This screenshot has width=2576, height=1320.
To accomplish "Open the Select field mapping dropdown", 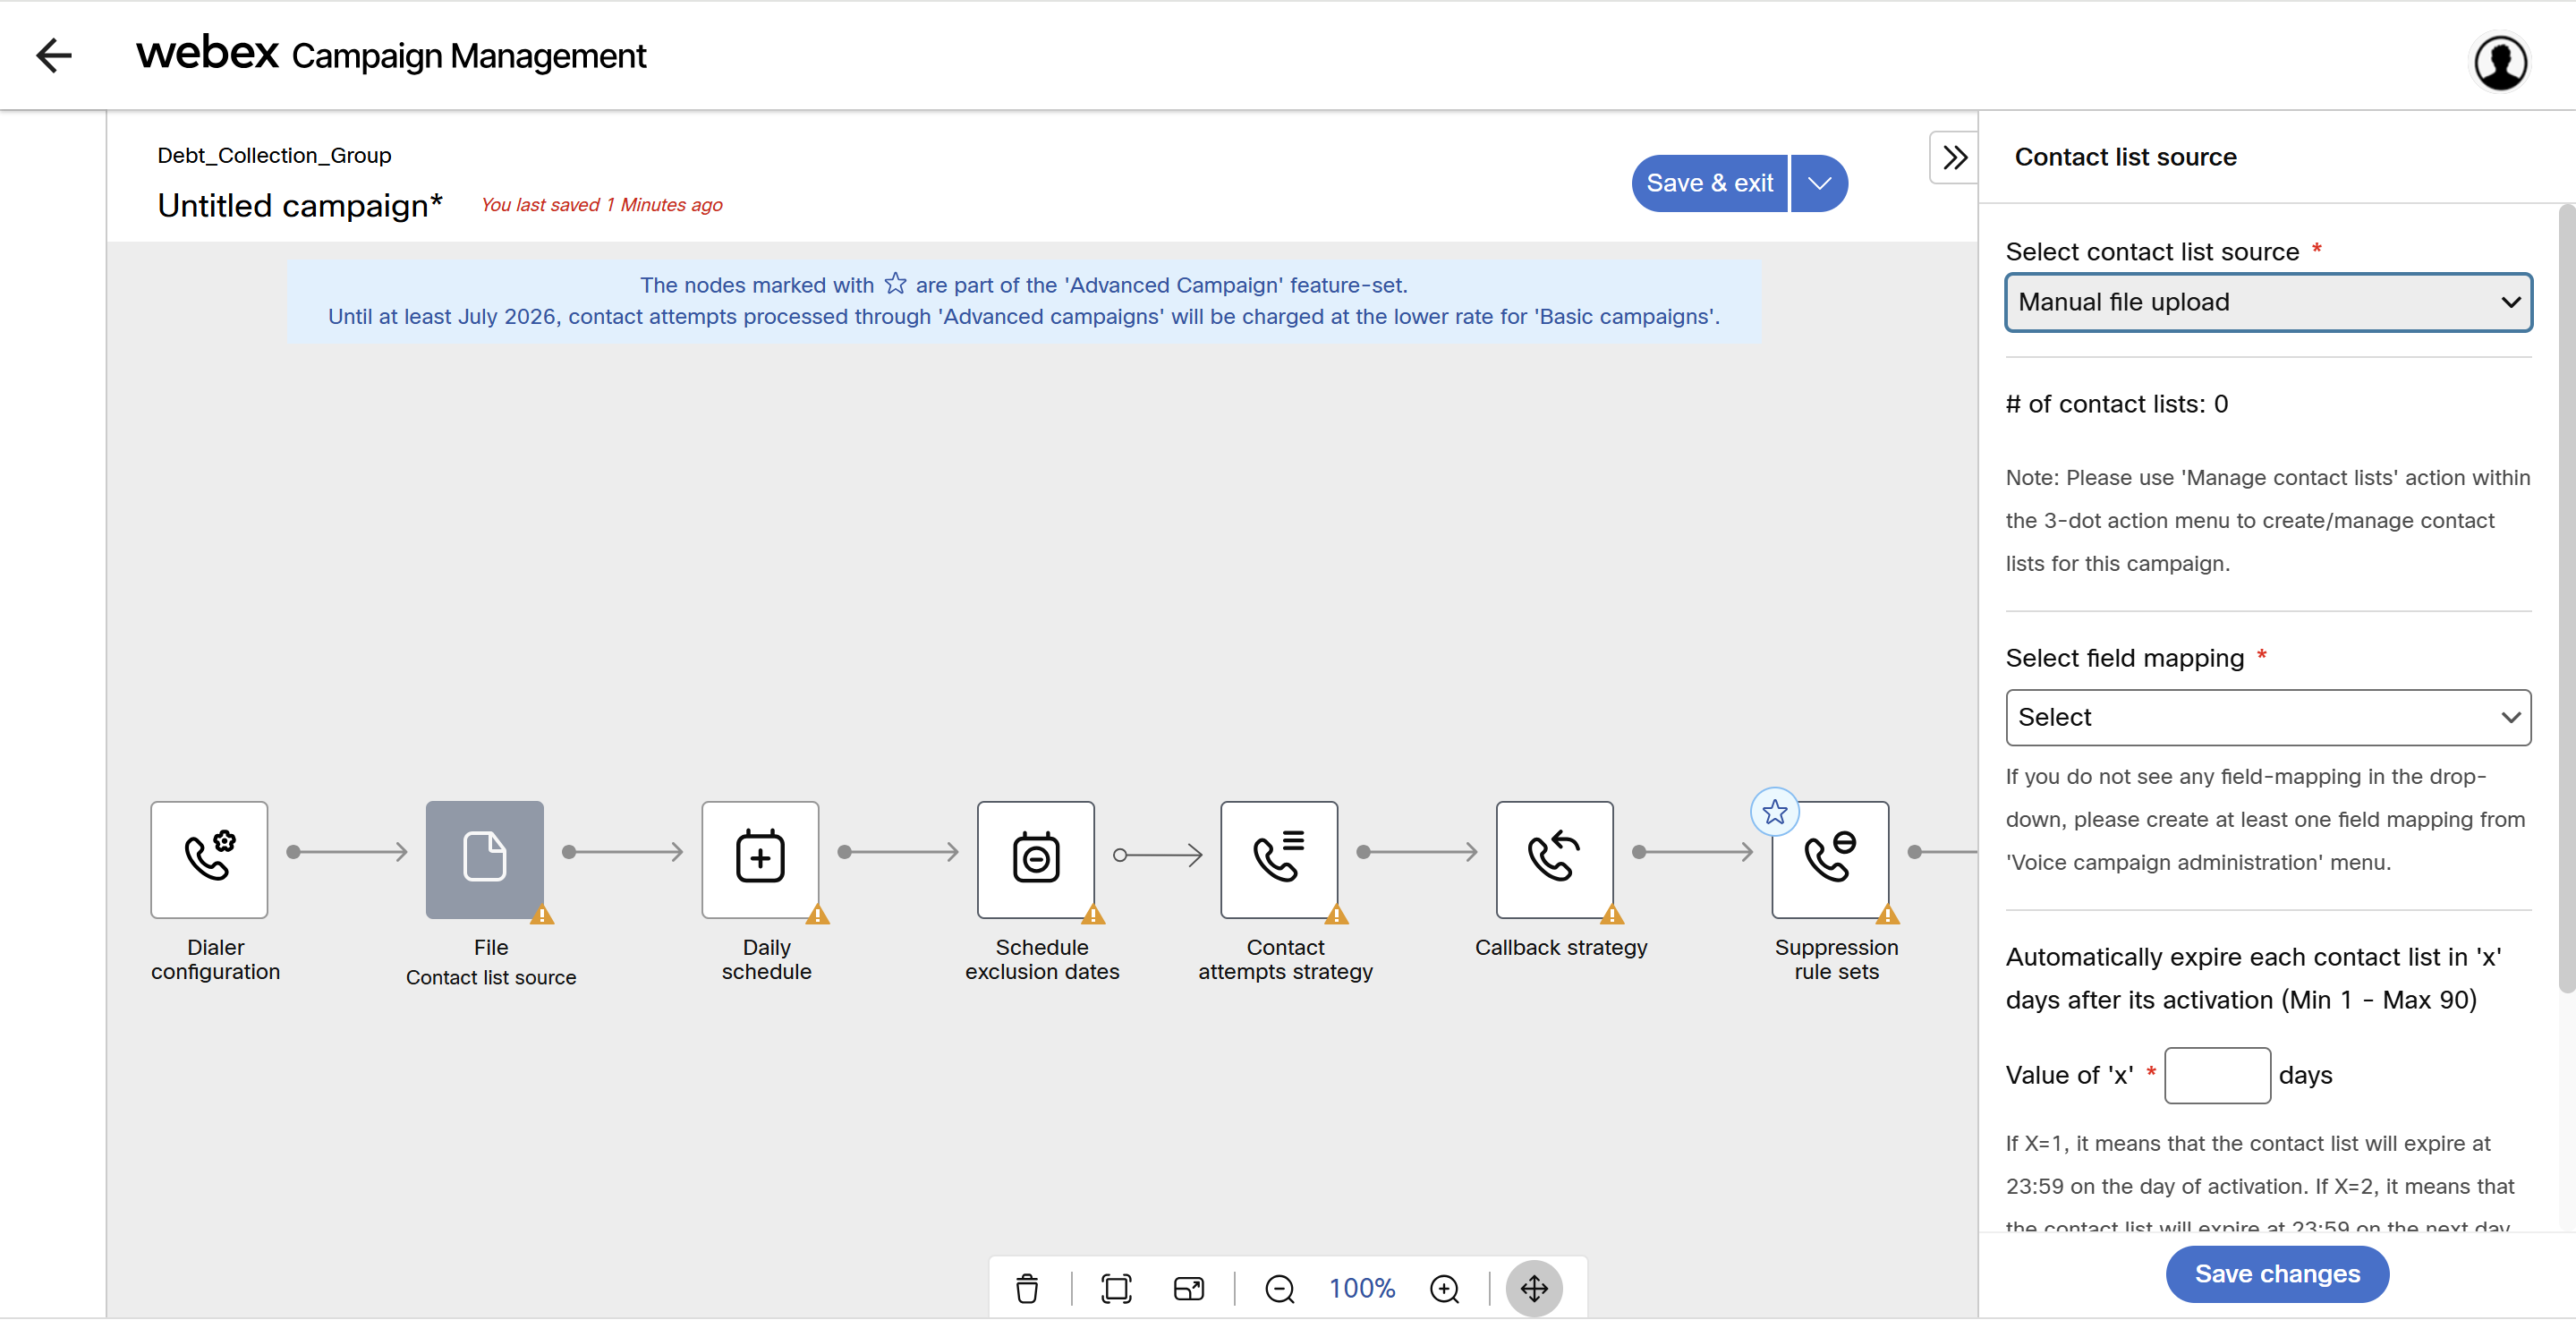I will 2267,717.
